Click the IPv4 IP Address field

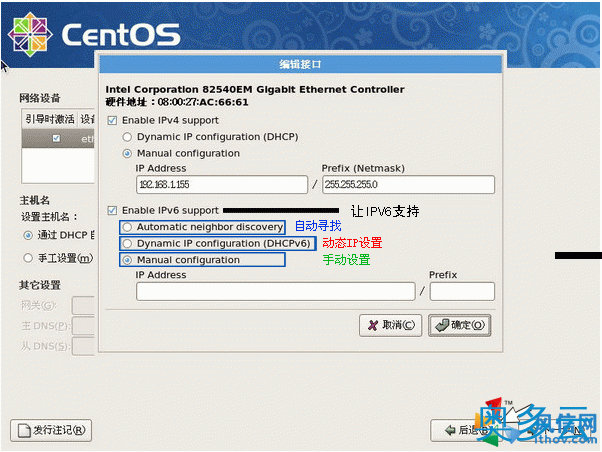click(x=222, y=185)
